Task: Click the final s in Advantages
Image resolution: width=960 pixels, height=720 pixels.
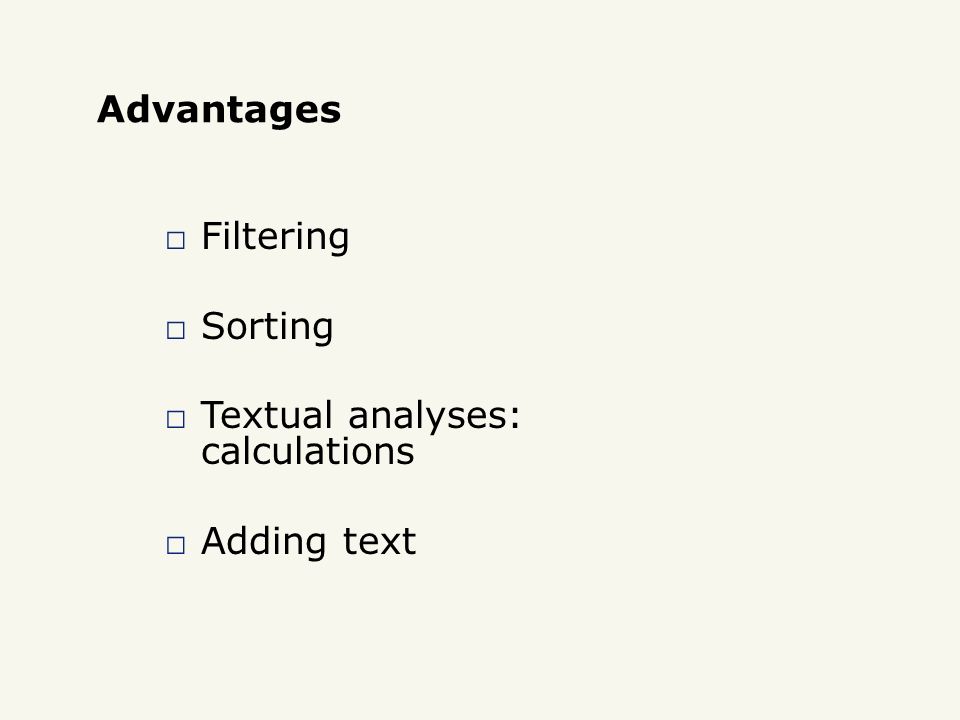Action: pos(331,113)
